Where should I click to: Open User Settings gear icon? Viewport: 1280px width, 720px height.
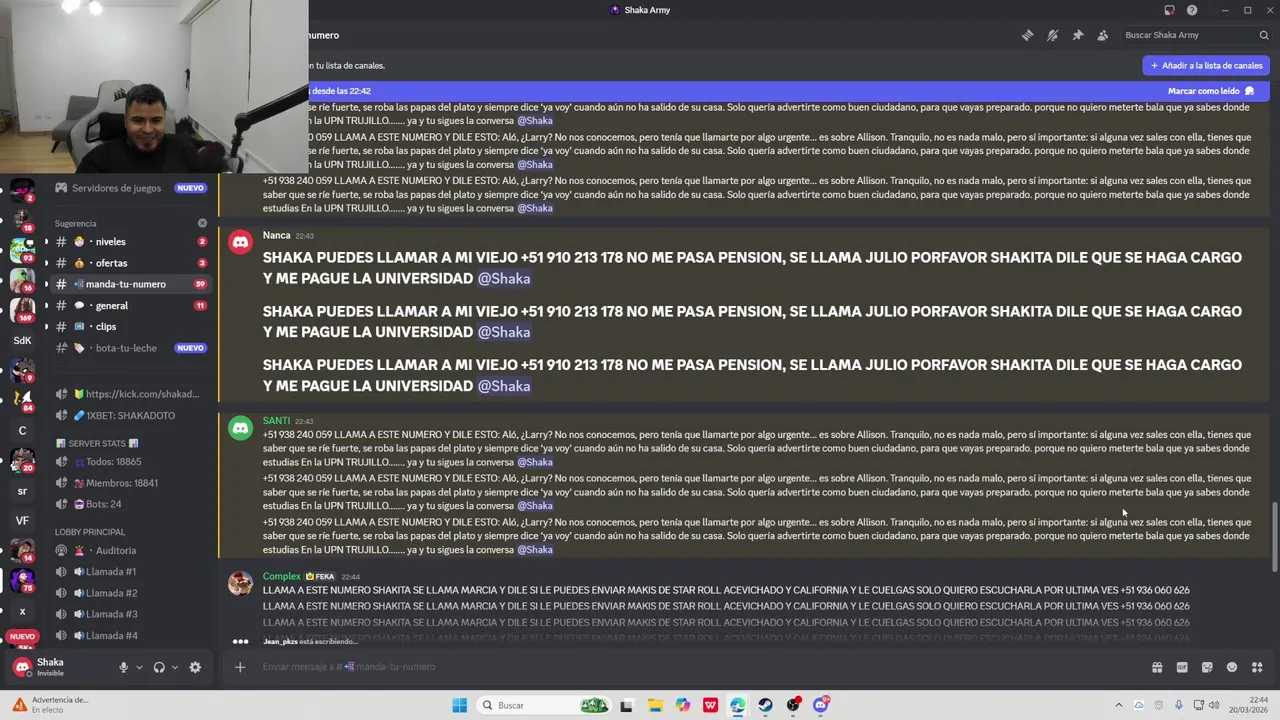(x=195, y=667)
